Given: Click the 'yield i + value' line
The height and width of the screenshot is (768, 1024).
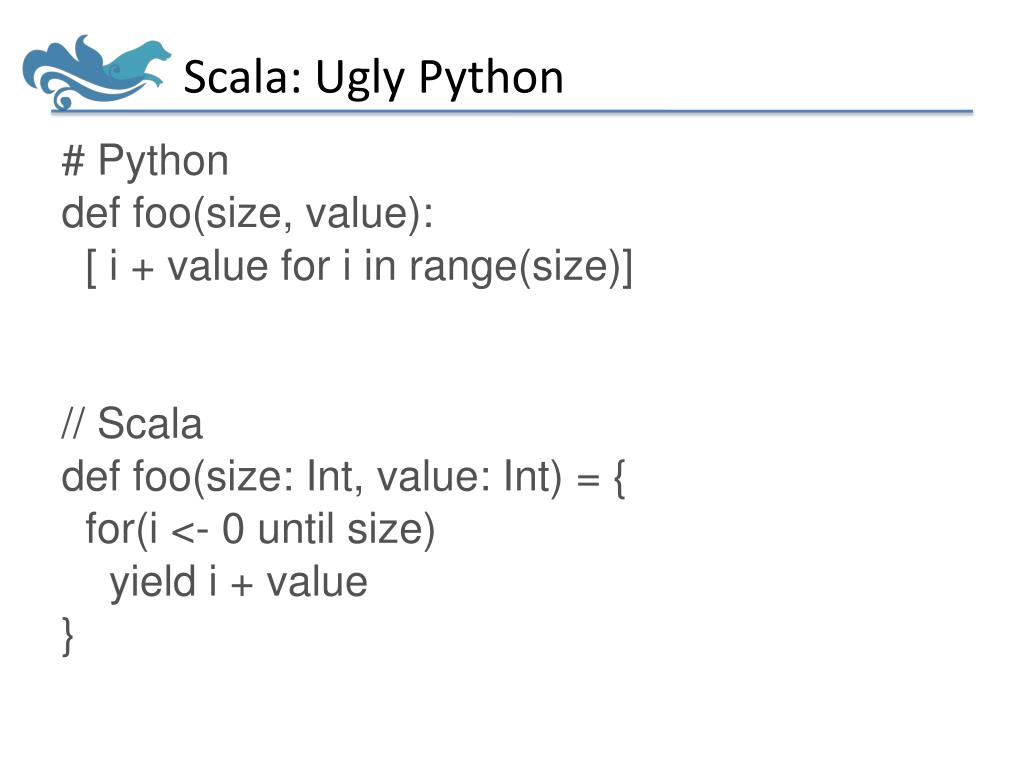Looking at the screenshot, I should click(238, 583).
